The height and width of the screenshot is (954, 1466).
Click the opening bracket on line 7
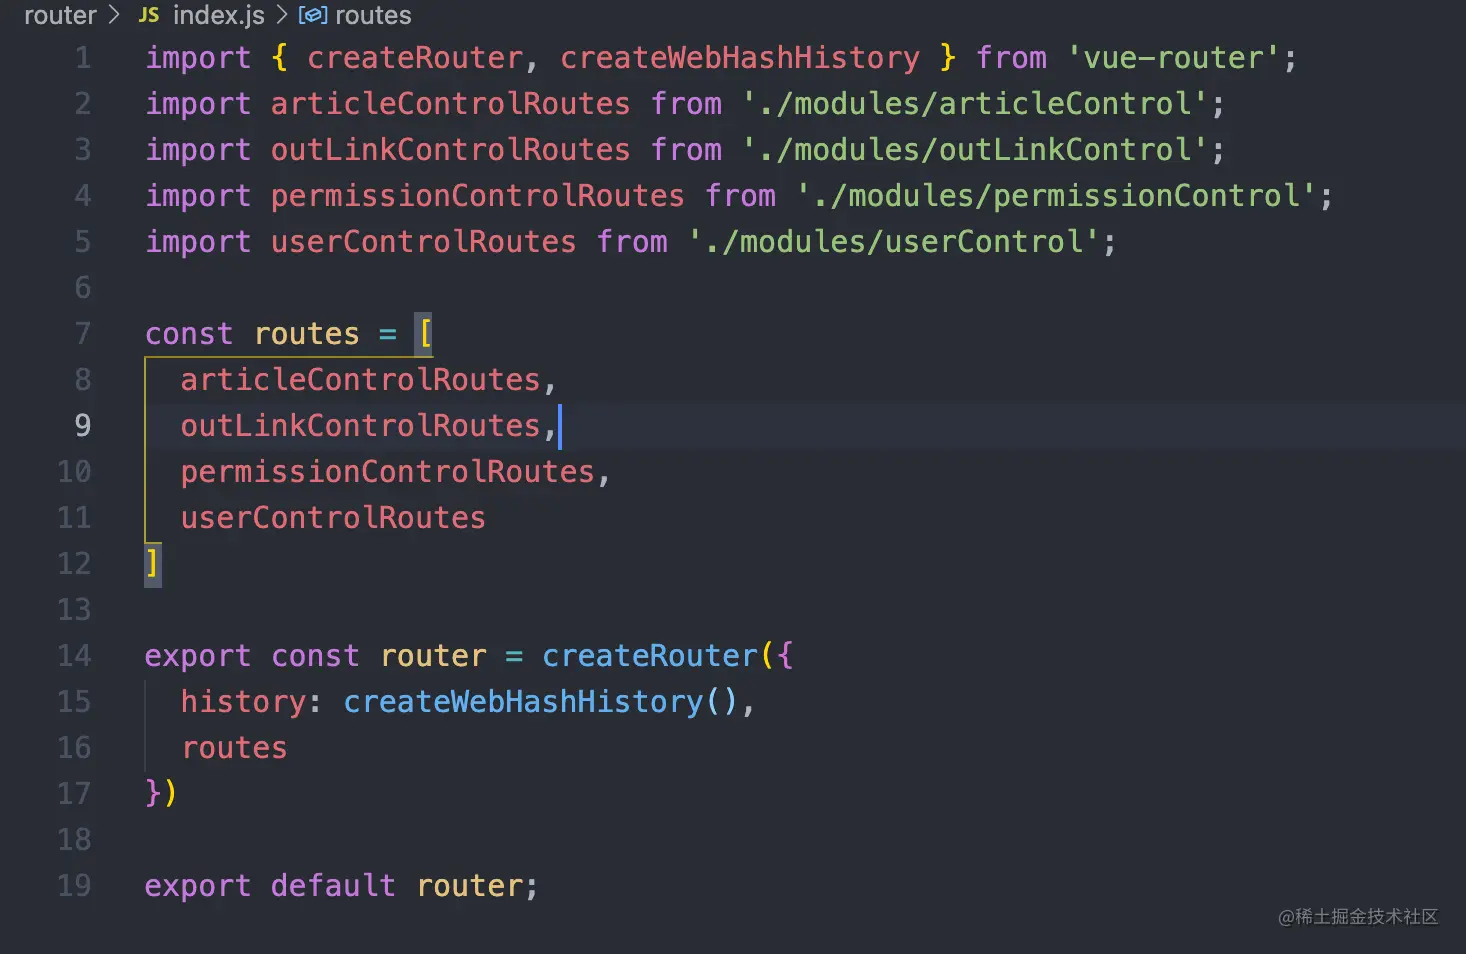coord(425,334)
